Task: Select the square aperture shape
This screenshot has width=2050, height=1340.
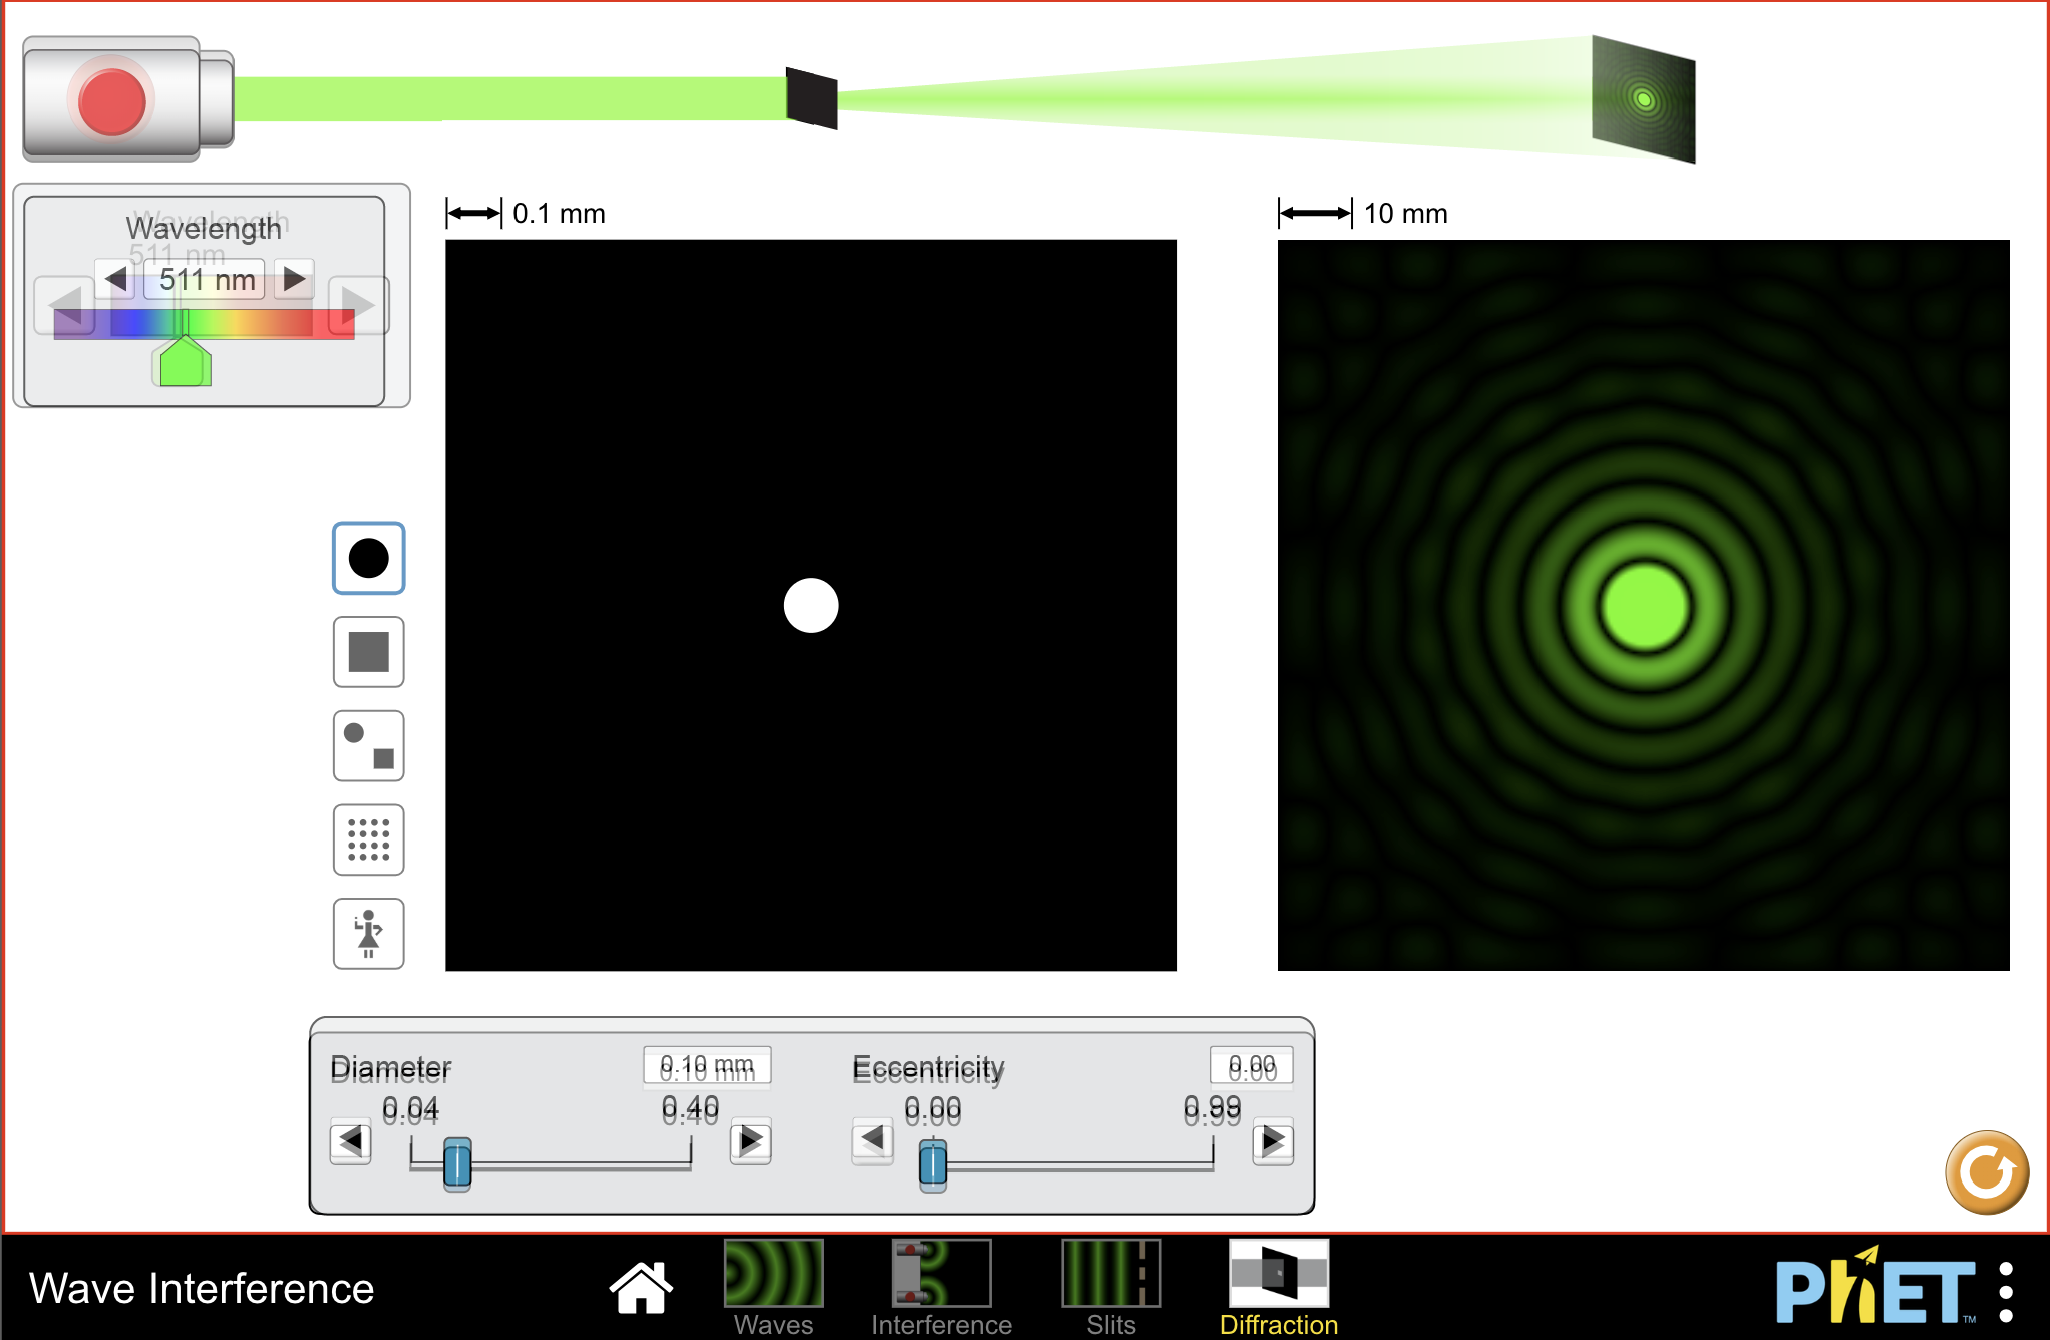Action: (368, 652)
